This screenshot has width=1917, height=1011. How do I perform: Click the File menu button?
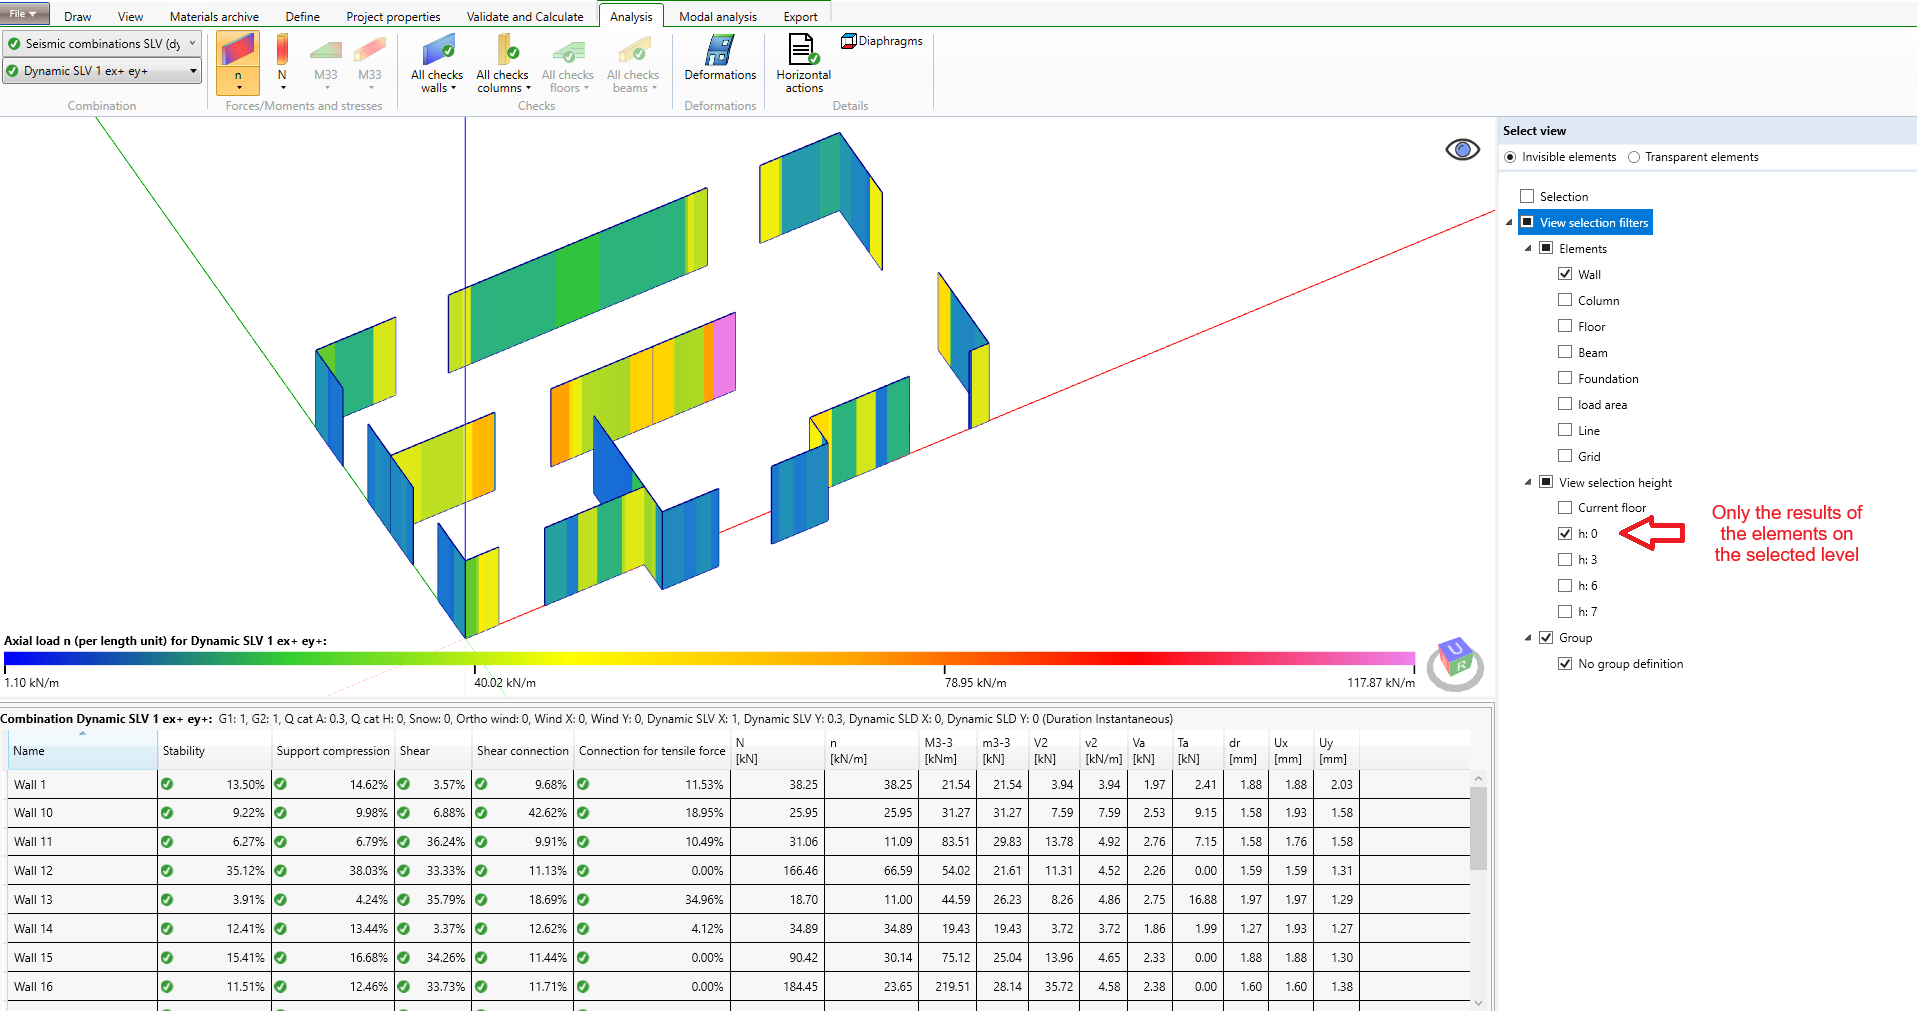23,14
